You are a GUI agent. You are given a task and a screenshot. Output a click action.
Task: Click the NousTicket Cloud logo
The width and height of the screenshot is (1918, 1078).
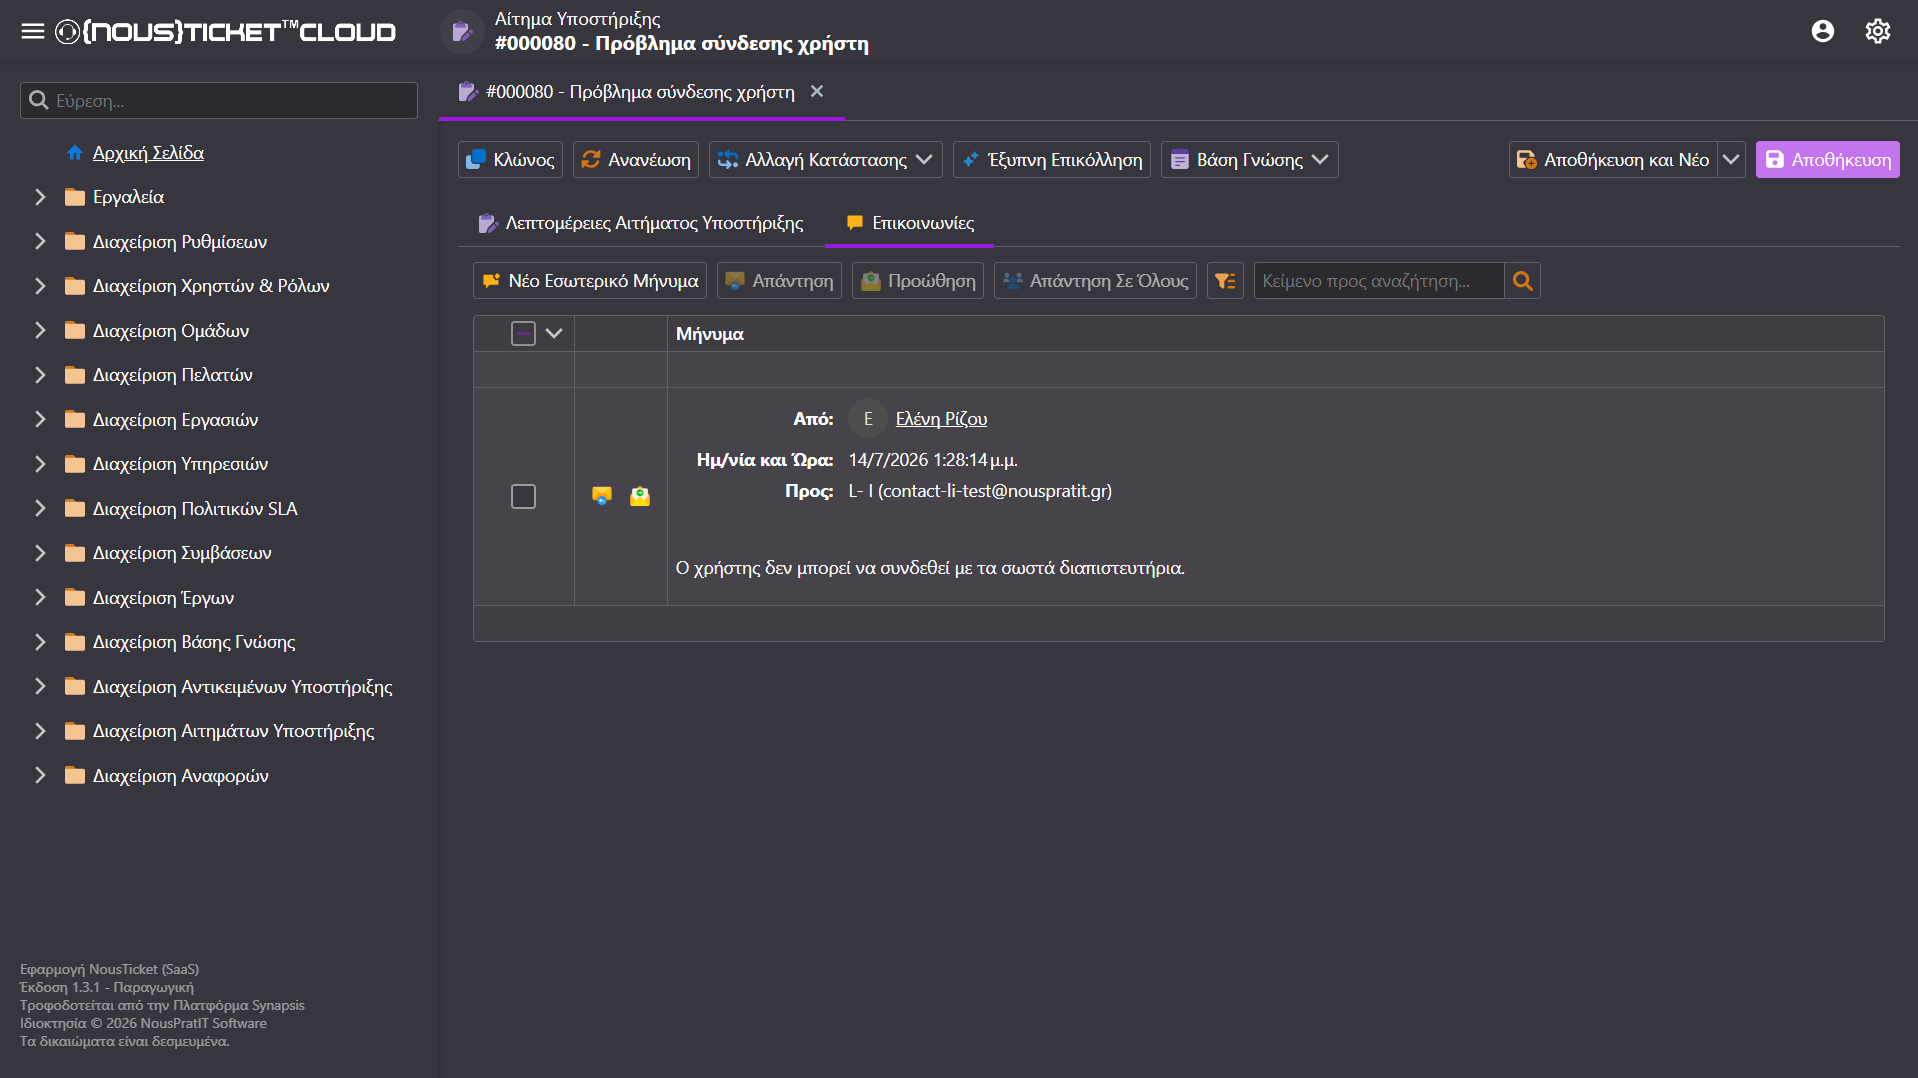pos(225,32)
